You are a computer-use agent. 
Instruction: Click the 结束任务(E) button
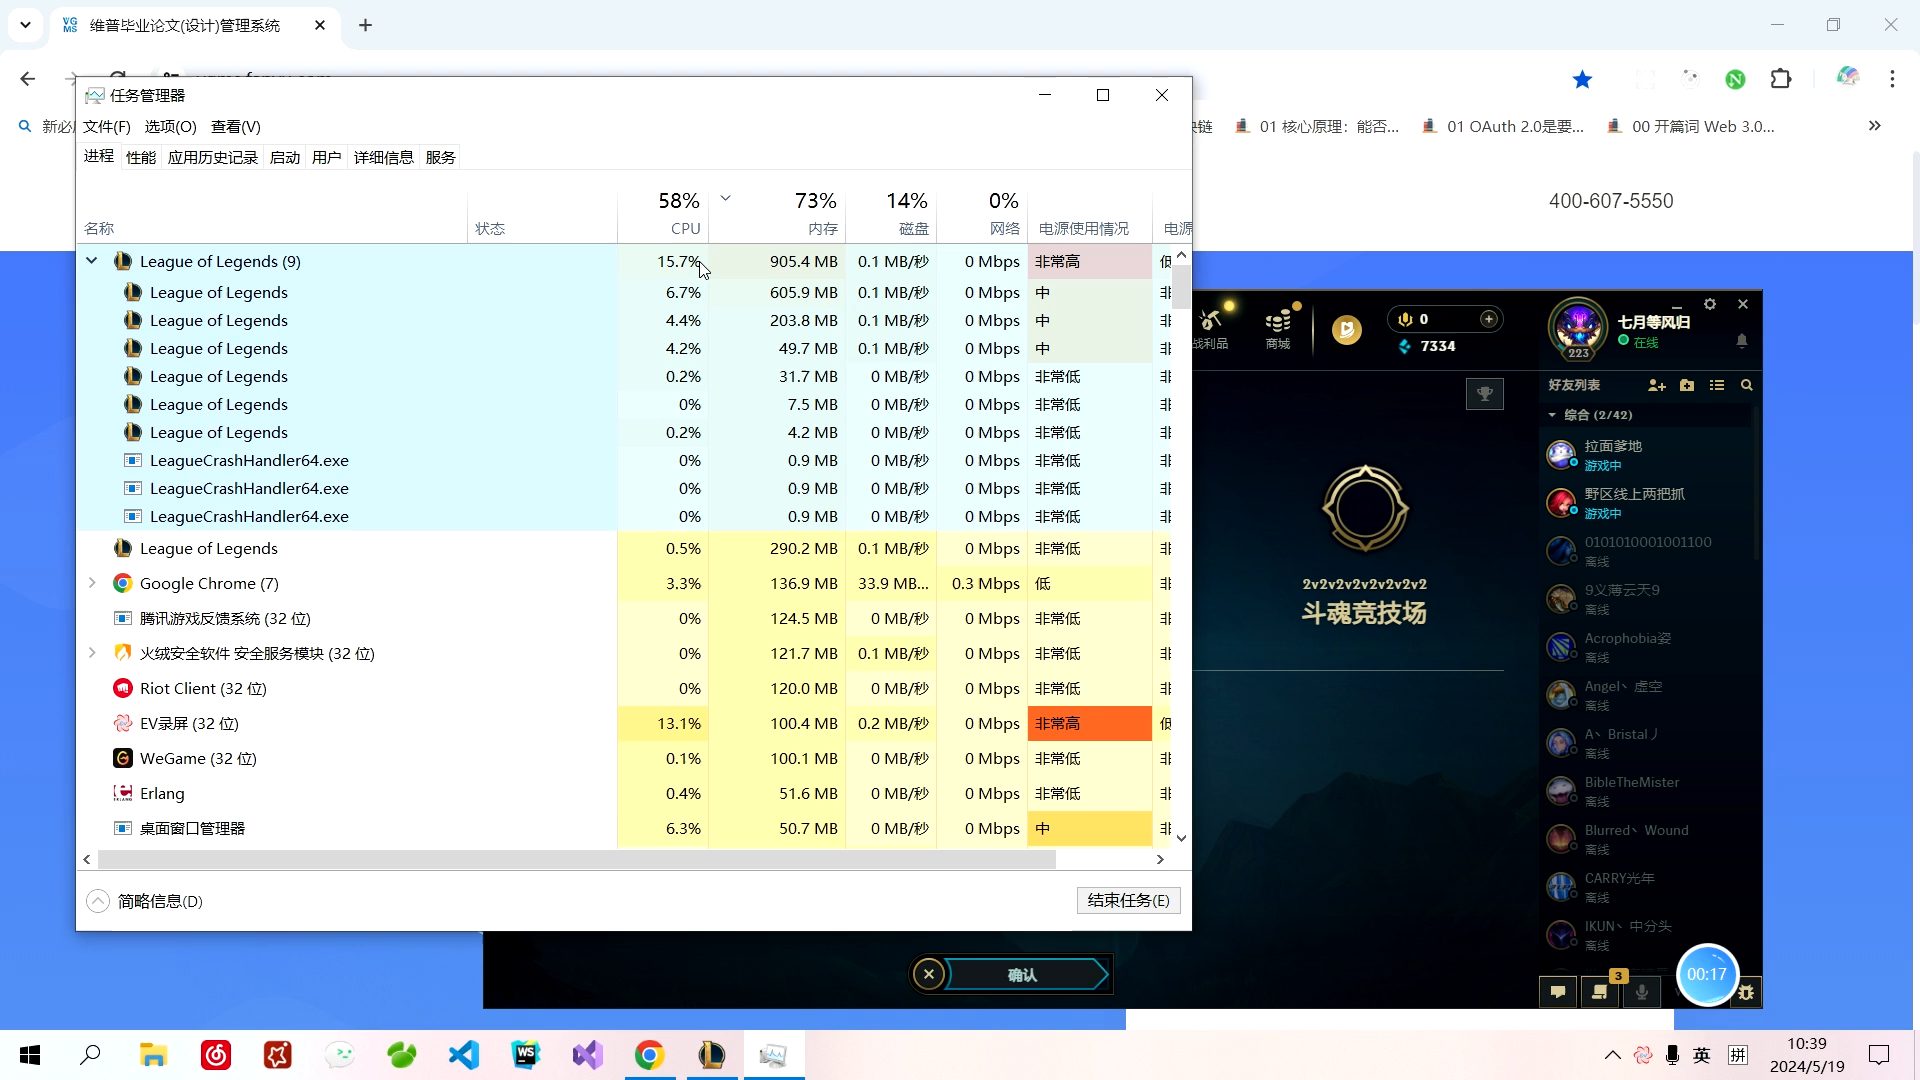point(1128,900)
